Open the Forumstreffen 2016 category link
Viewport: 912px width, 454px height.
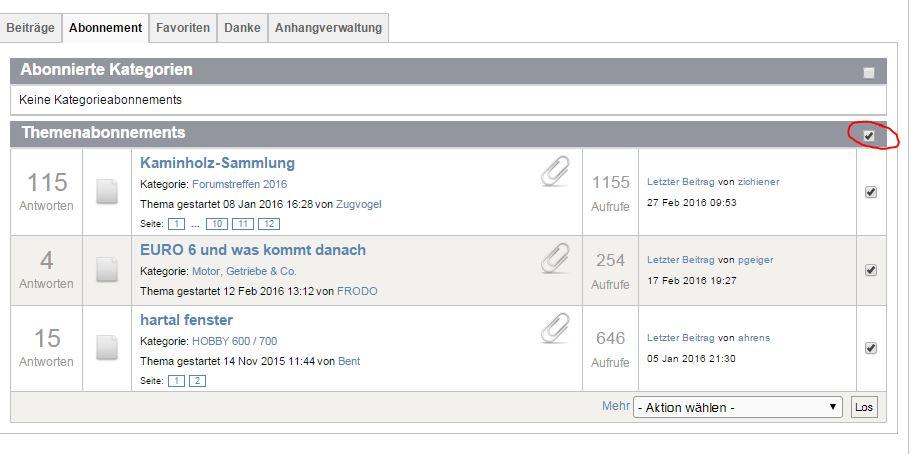(239, 185)
